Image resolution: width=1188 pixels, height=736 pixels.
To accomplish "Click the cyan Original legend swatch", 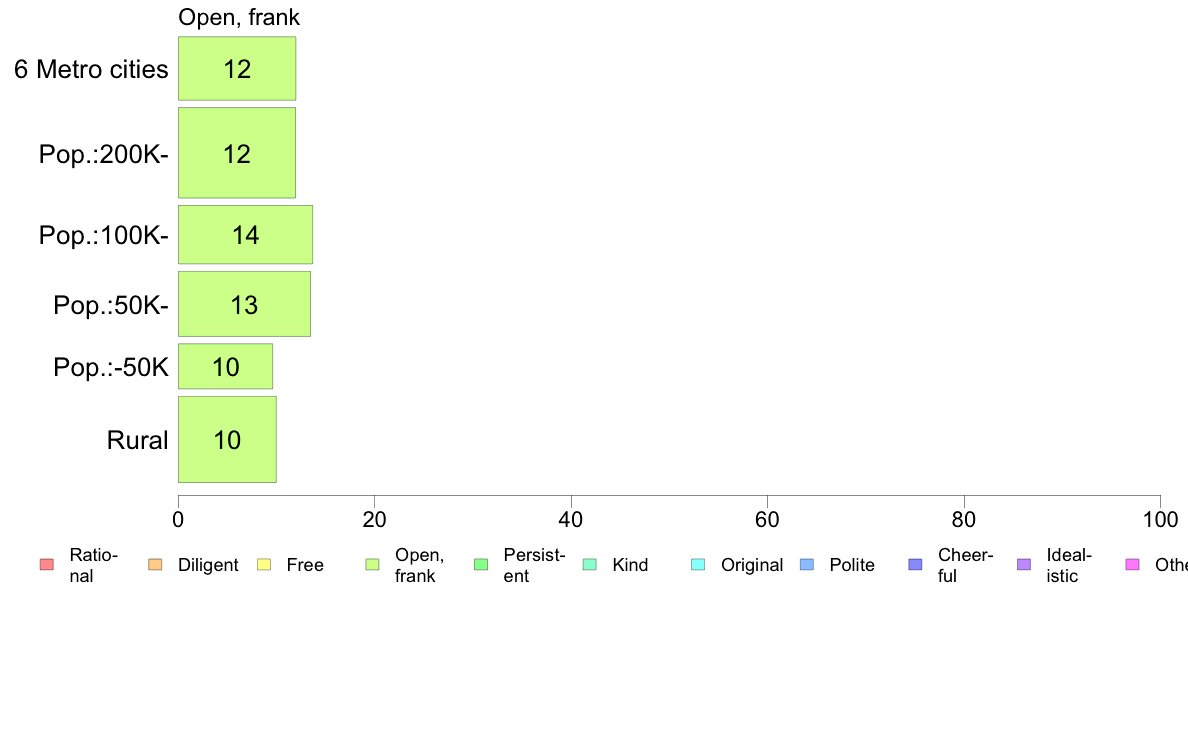I will click(699, 565).
